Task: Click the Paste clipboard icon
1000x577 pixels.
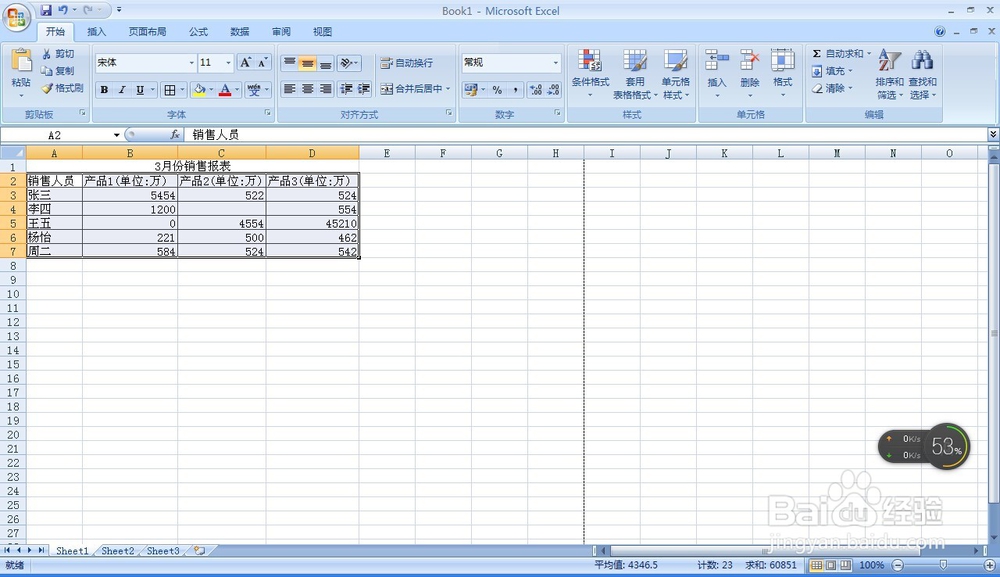Action: (21, 61)
